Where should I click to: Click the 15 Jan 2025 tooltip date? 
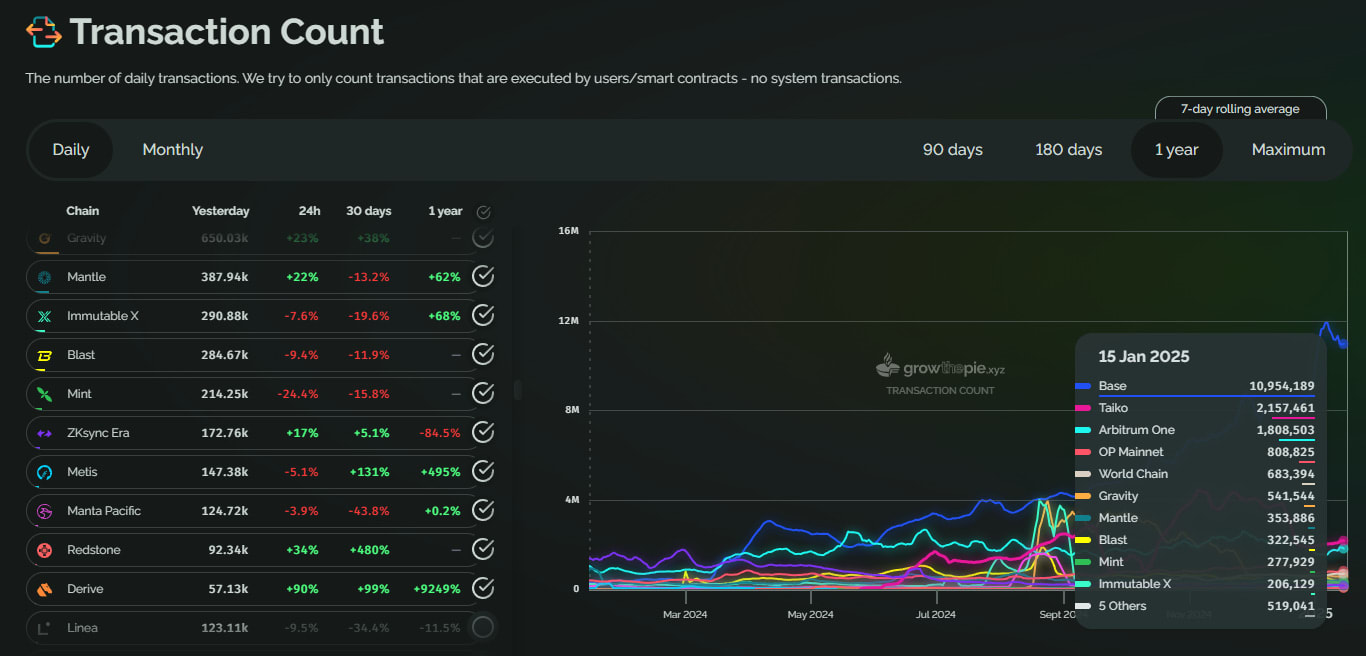click(1144, 357)
